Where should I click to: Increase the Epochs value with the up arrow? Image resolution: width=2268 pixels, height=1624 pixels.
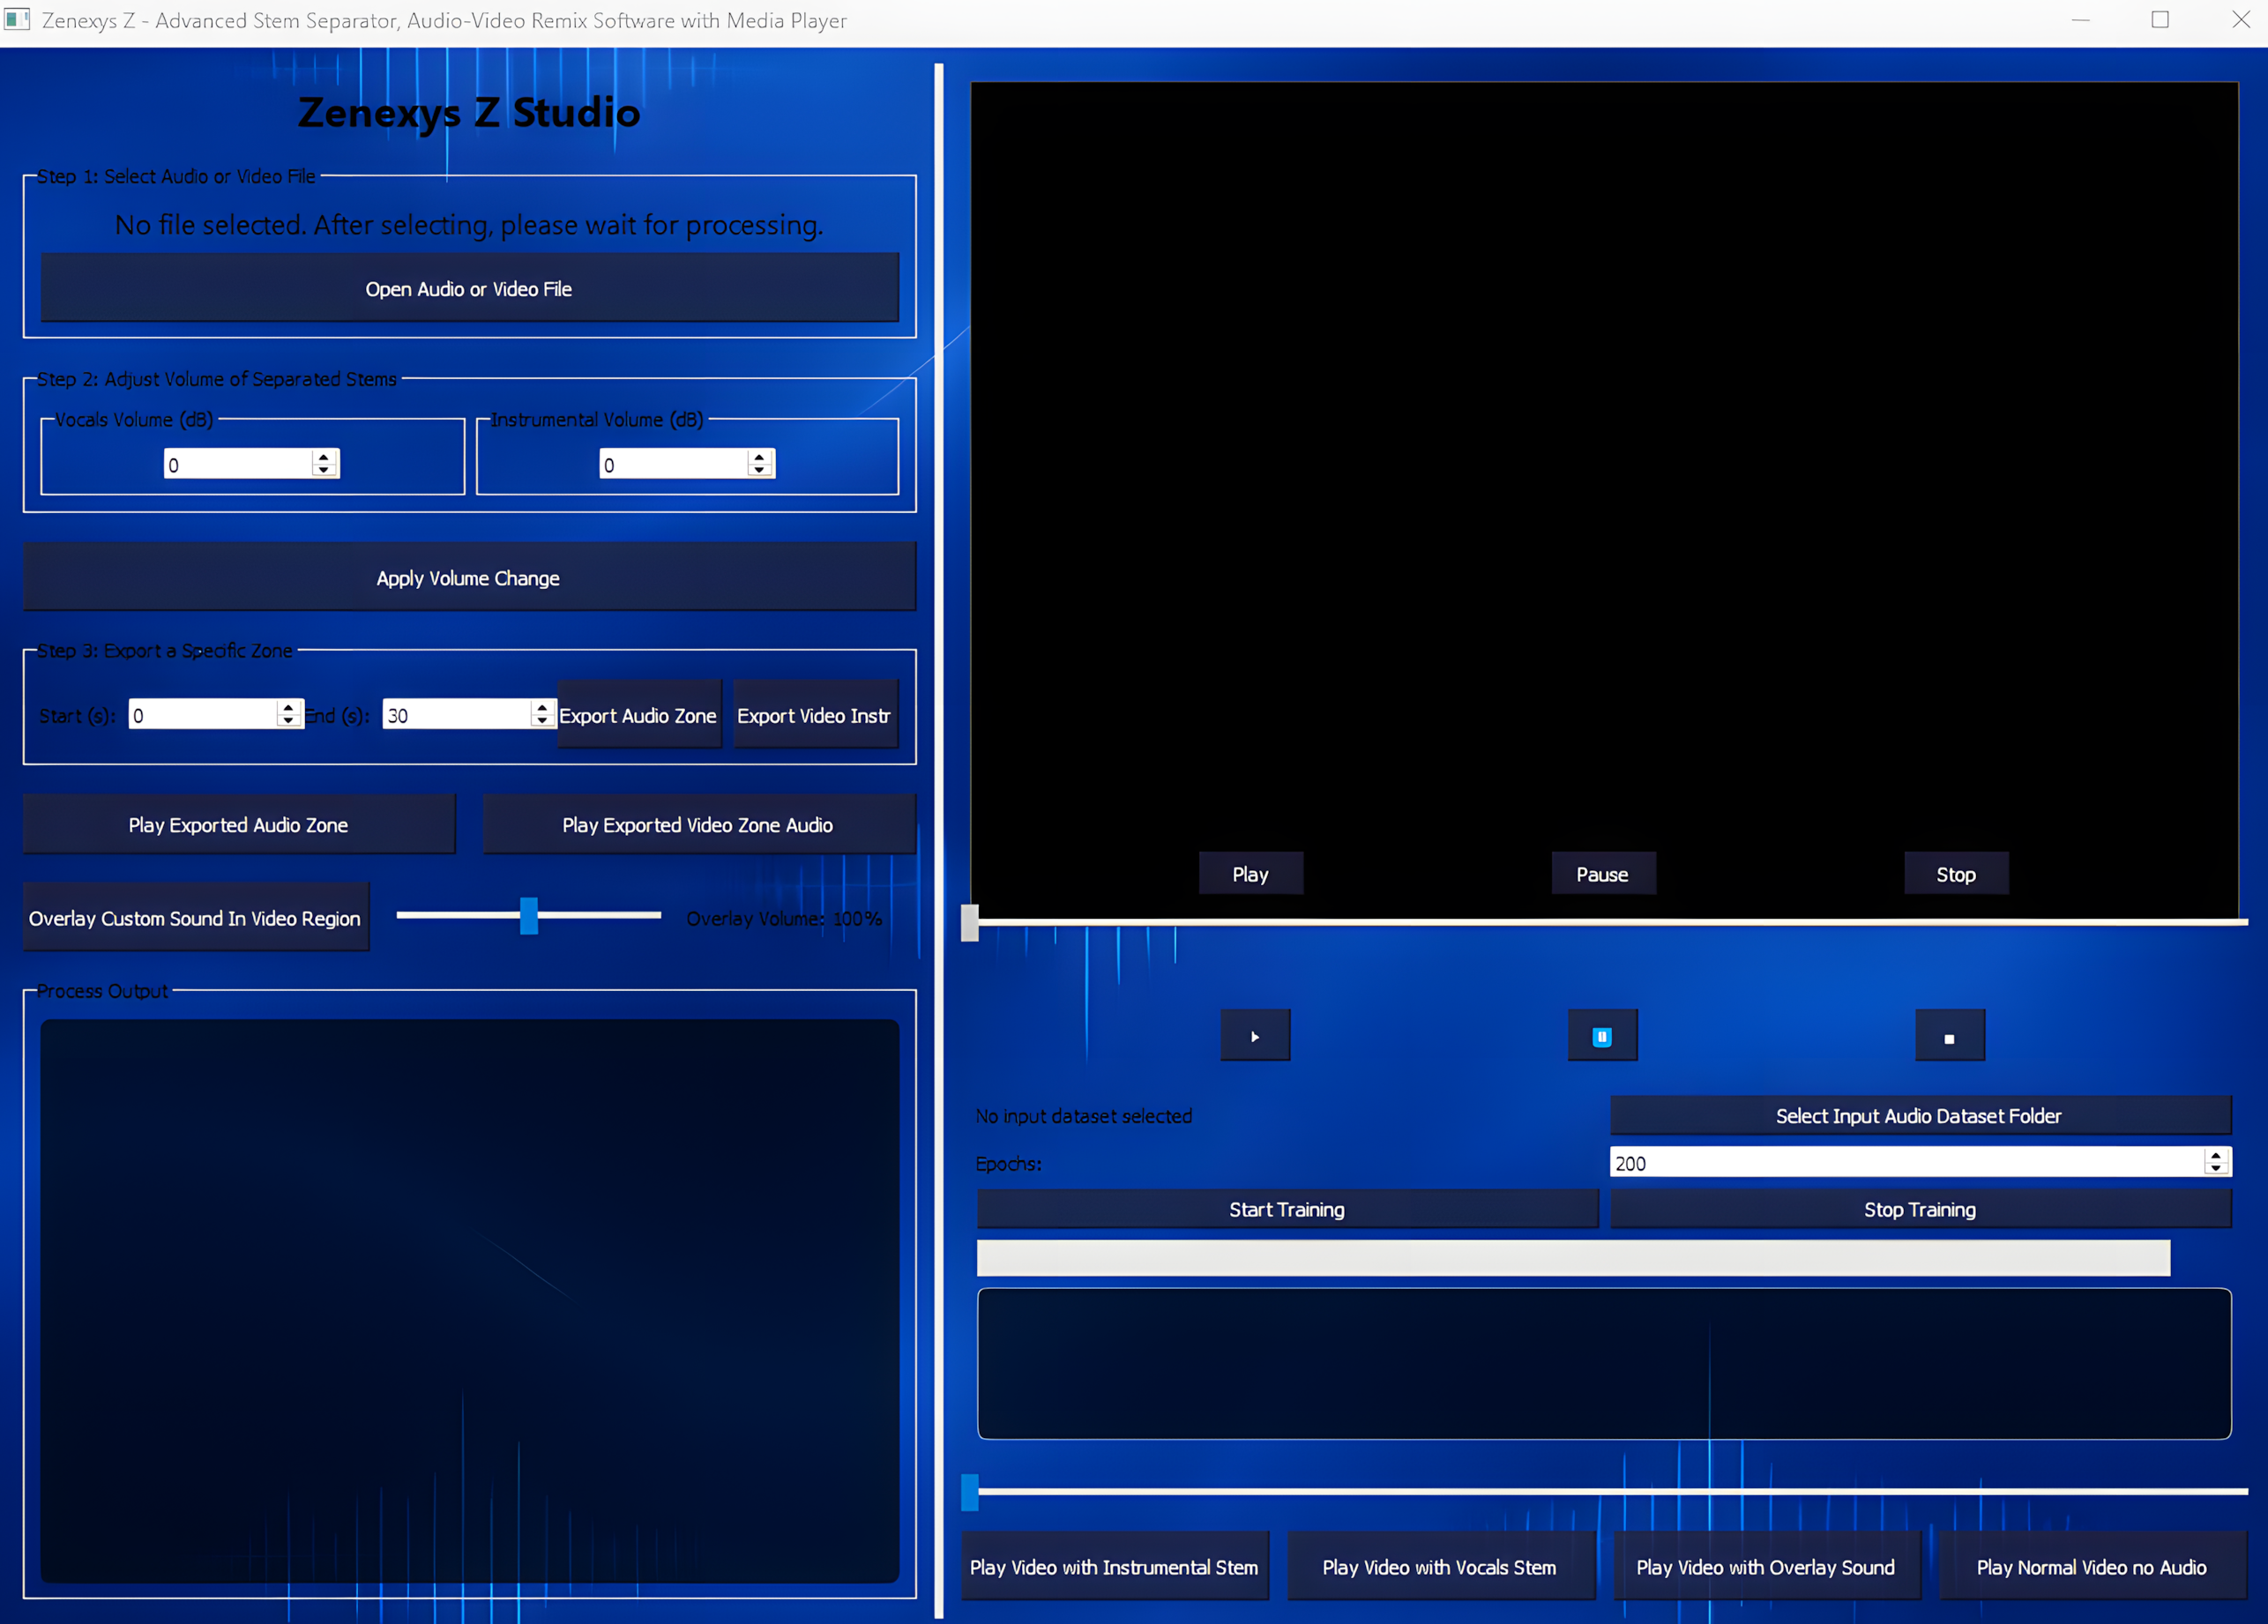[x=2216, y=1155]
